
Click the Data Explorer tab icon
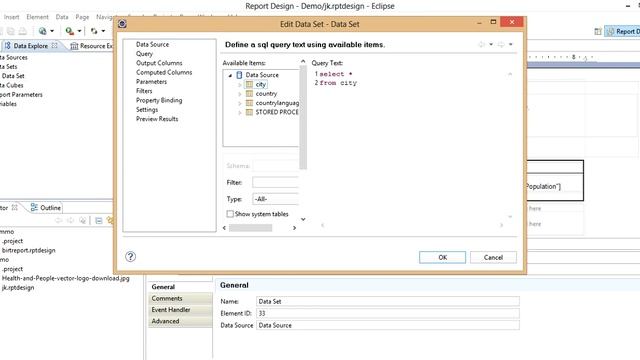pyautogui.click(x=8, y=46)
